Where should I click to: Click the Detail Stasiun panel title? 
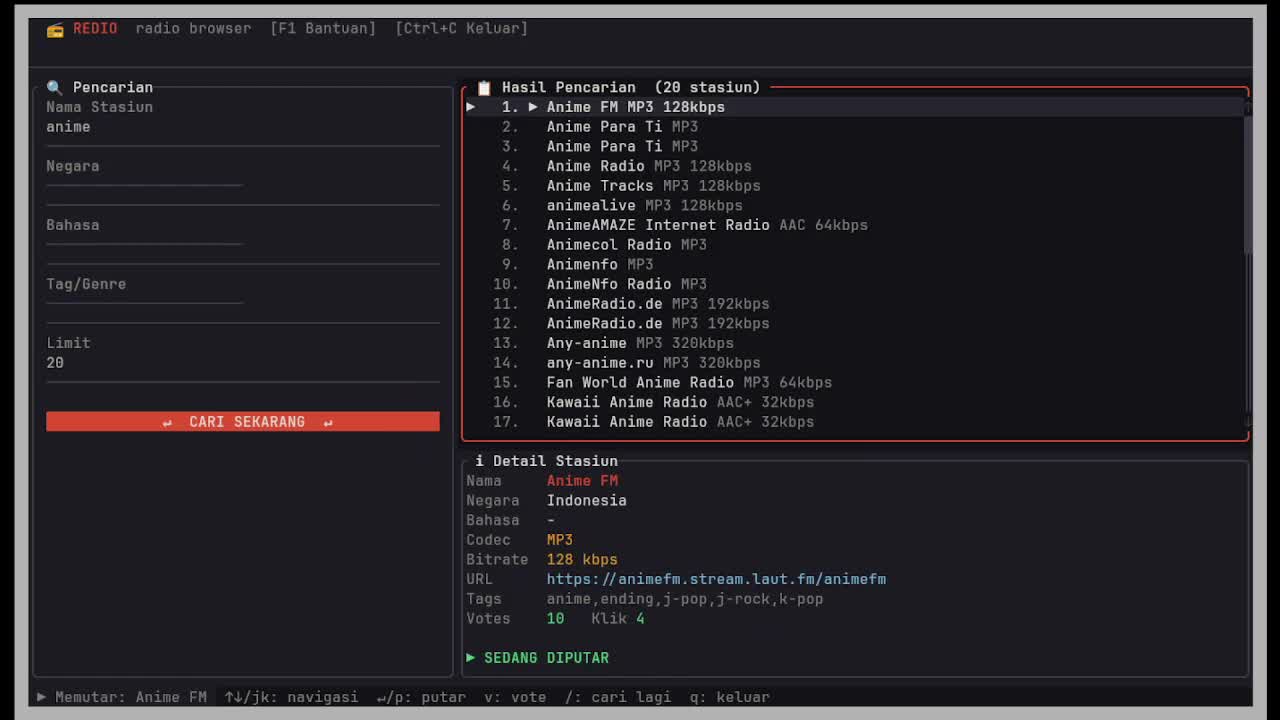[x=555, y=461]
